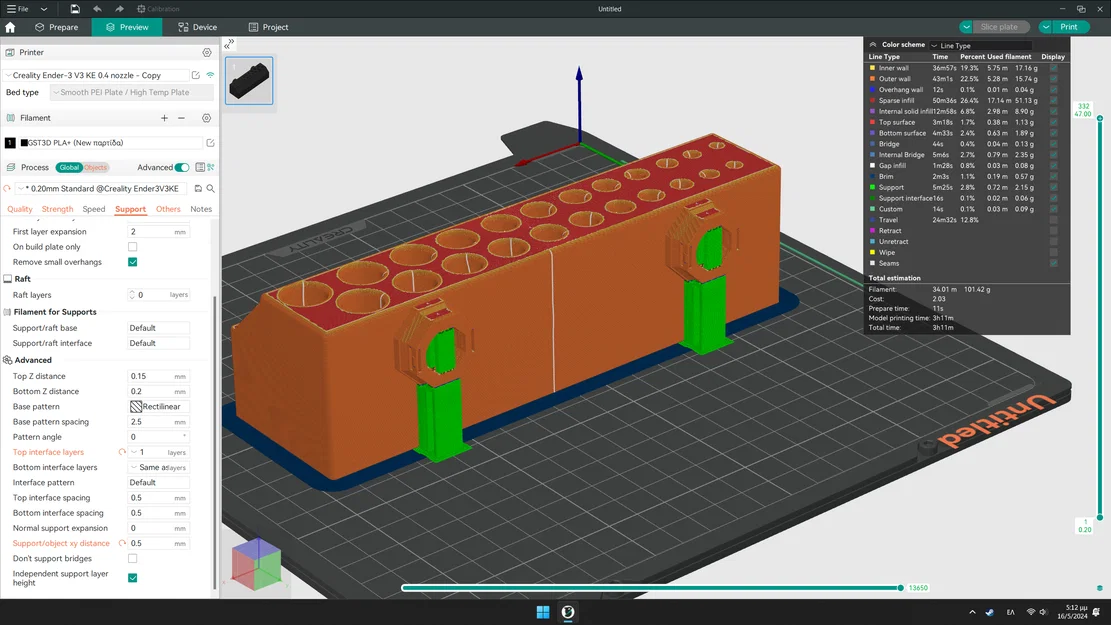The image size is (1111, 625).
Task: Click the undo arrow icon
Action: point(97,9)
